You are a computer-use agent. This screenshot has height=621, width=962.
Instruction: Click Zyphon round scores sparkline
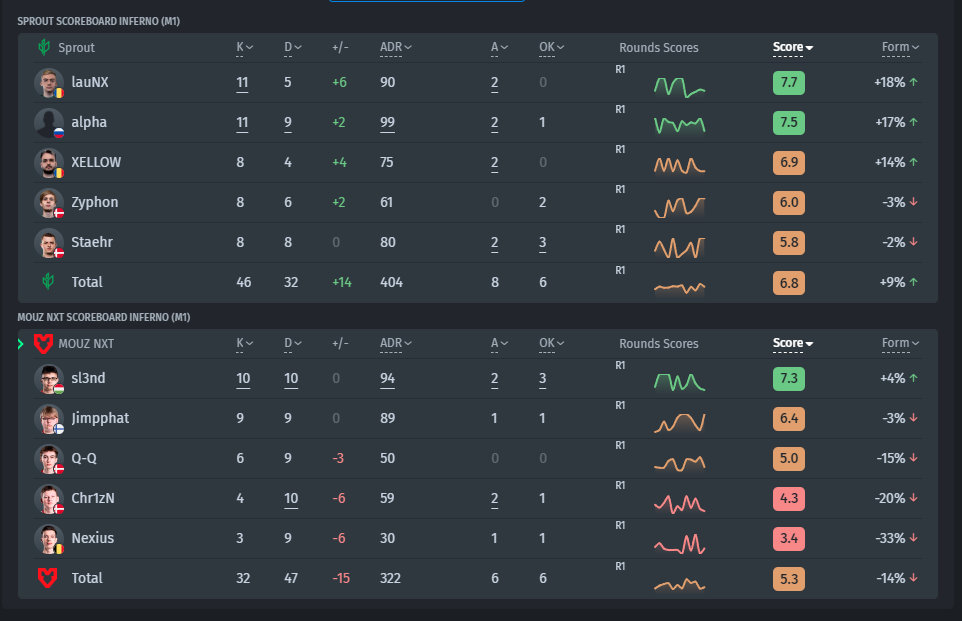click(680, 207)
